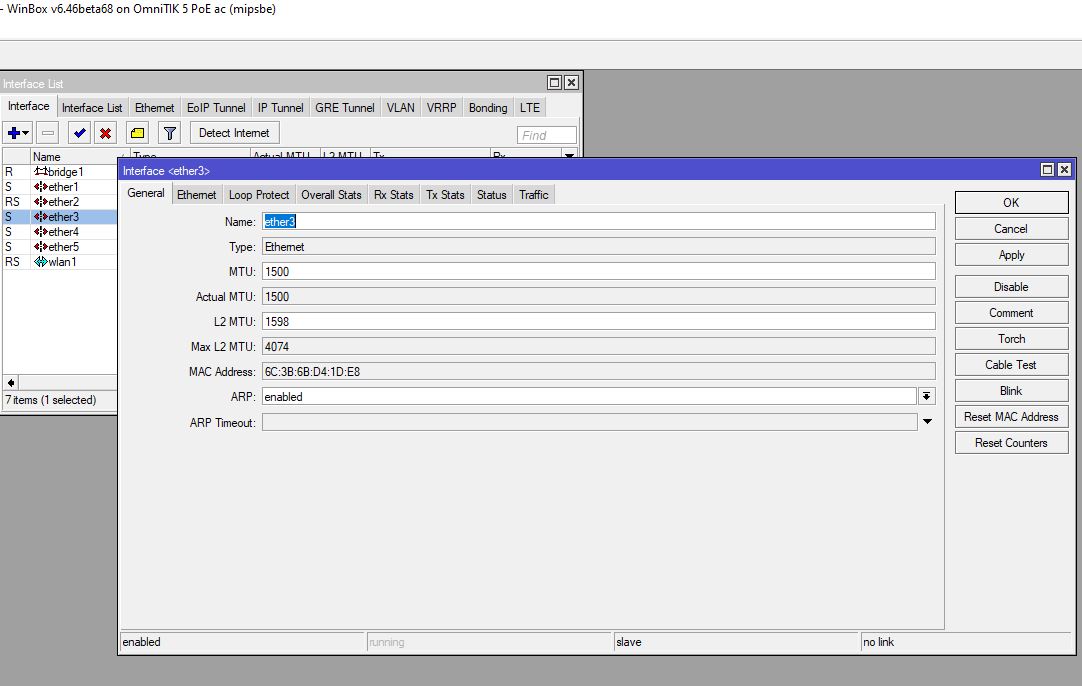1082x686 pixels.
Task: Close the Interface ether3 dialog
Action: 1065,170
